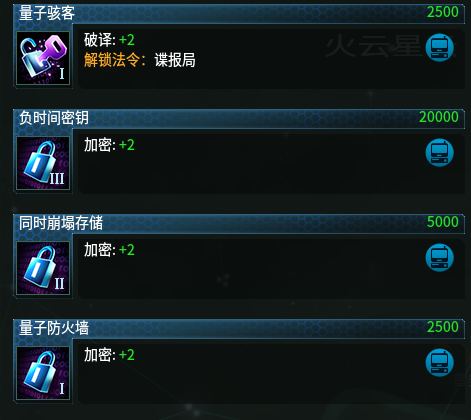The image size is (471, 420).
Task: Click the 20000 research cost value
Action: point(439,117)
